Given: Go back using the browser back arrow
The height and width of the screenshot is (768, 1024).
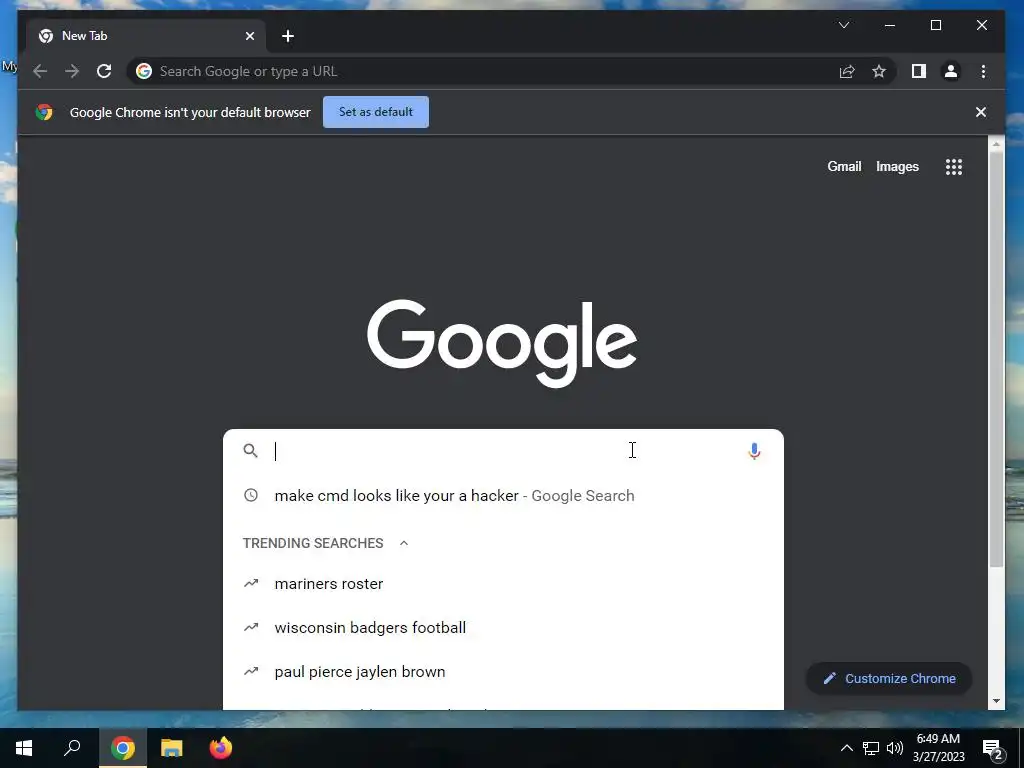Looking at the screenshot, I should pos(40,71).
